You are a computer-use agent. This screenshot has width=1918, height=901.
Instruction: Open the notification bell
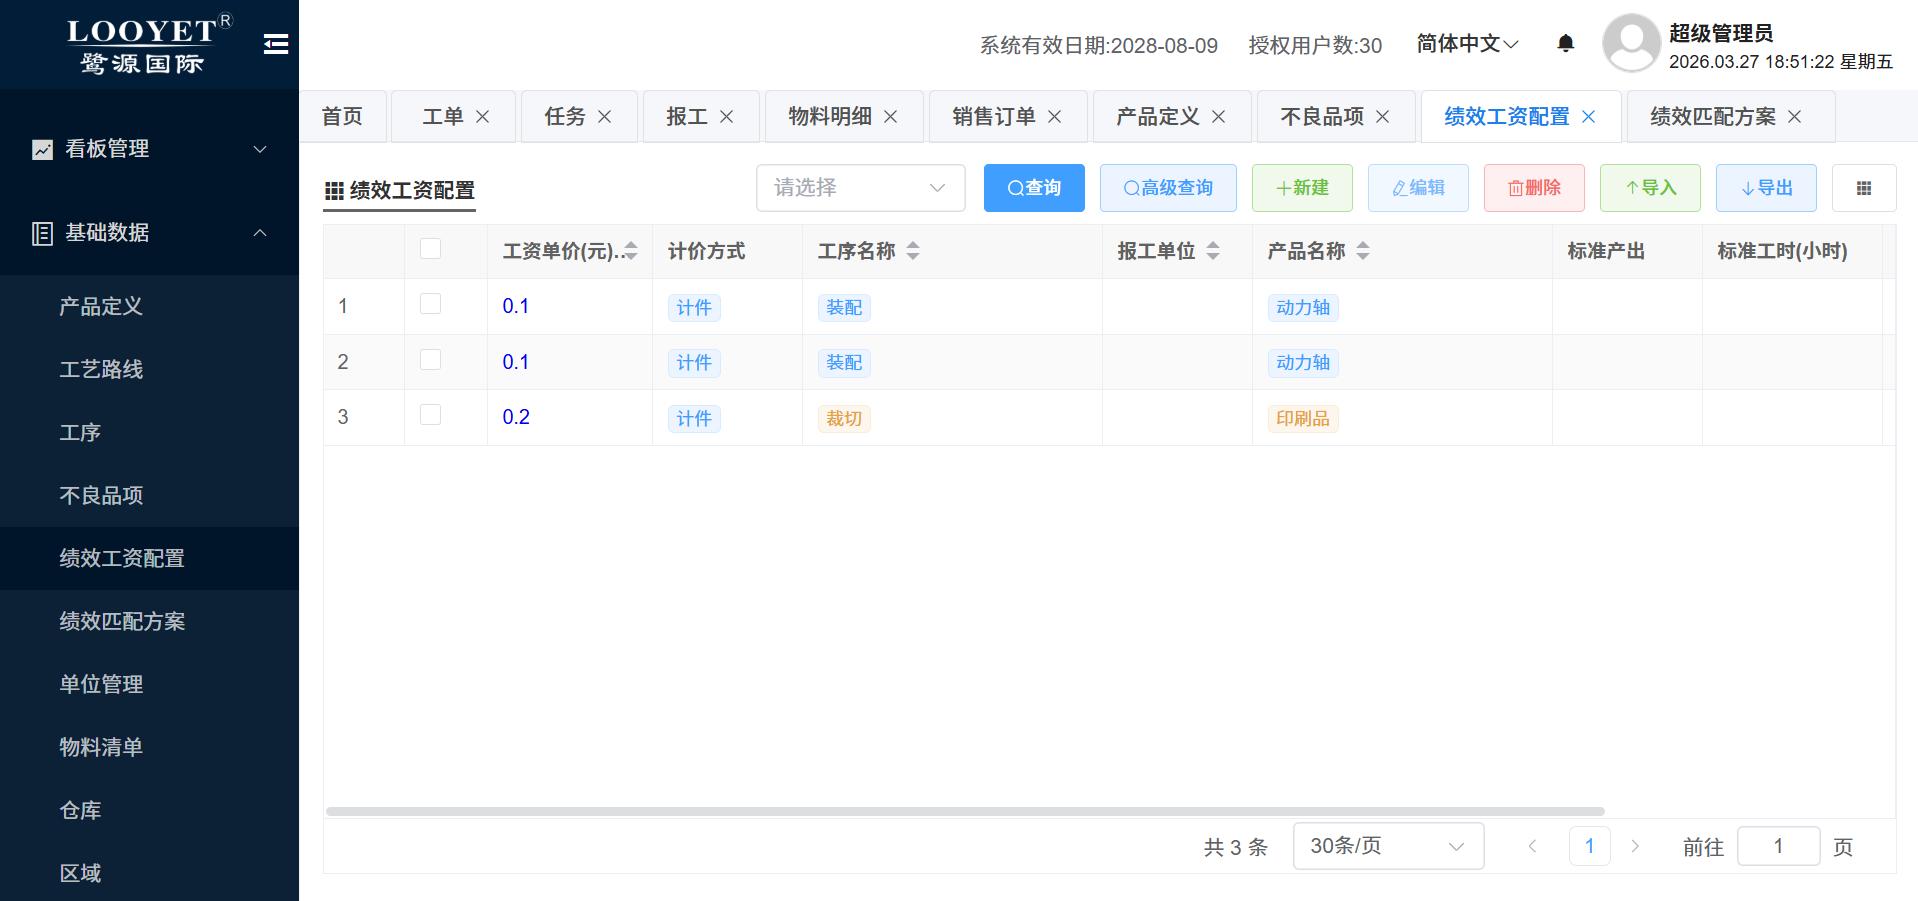(1566, 43)
